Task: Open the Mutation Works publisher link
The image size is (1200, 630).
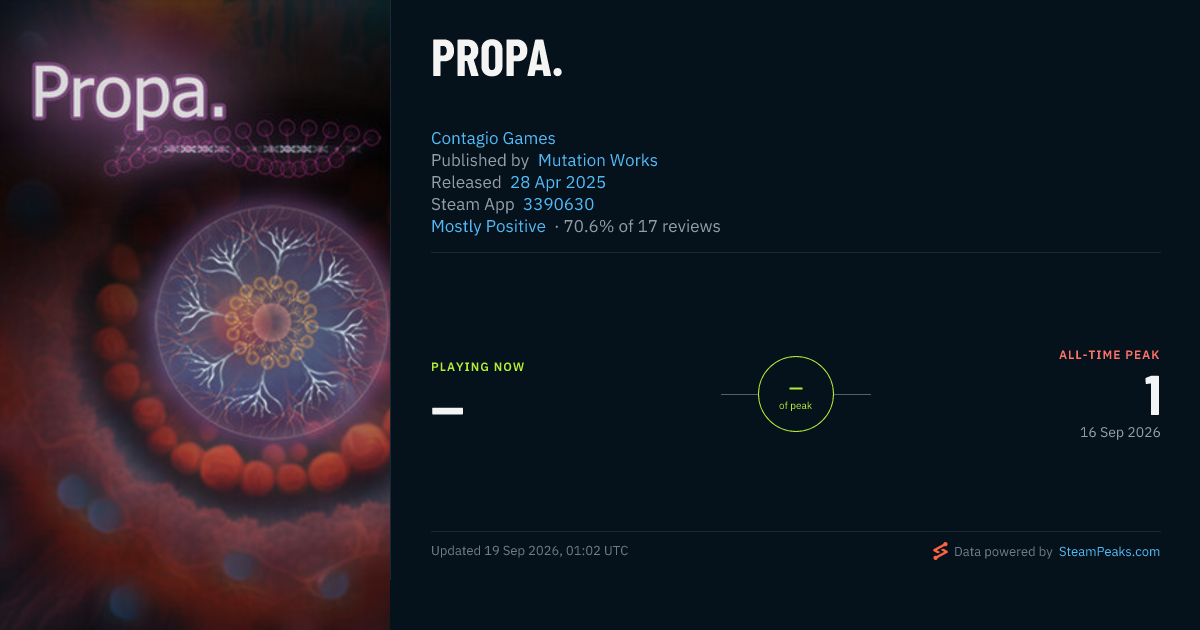Action: 598,160
